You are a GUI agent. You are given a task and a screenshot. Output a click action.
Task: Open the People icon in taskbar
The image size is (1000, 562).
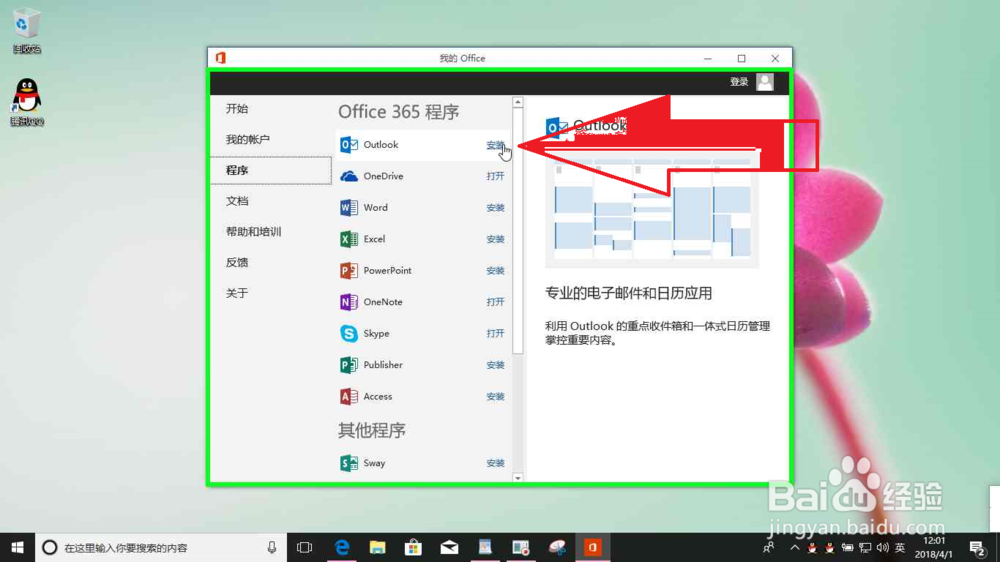[x=768, y=547]
